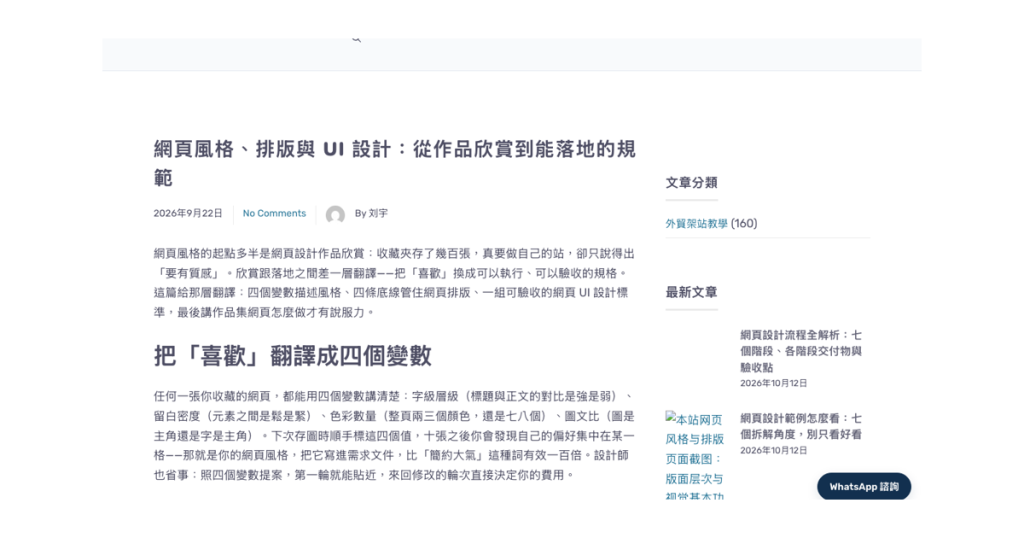The image size is (1024, 538).
Task: Click the article title 網頁風格、排版與 UI 設計
Action: pos(394,163)
